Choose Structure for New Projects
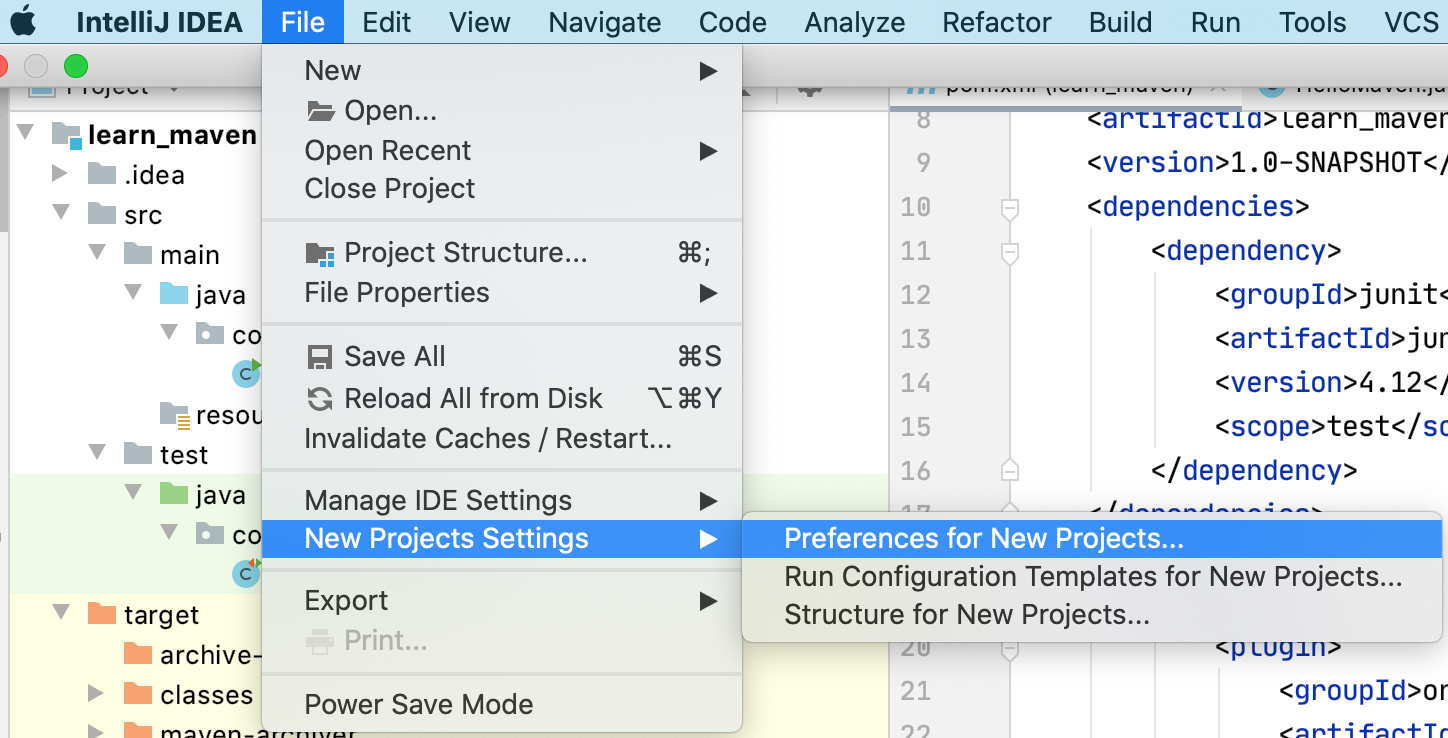Screen dimensions: 1448x738 tap(966, 614)
